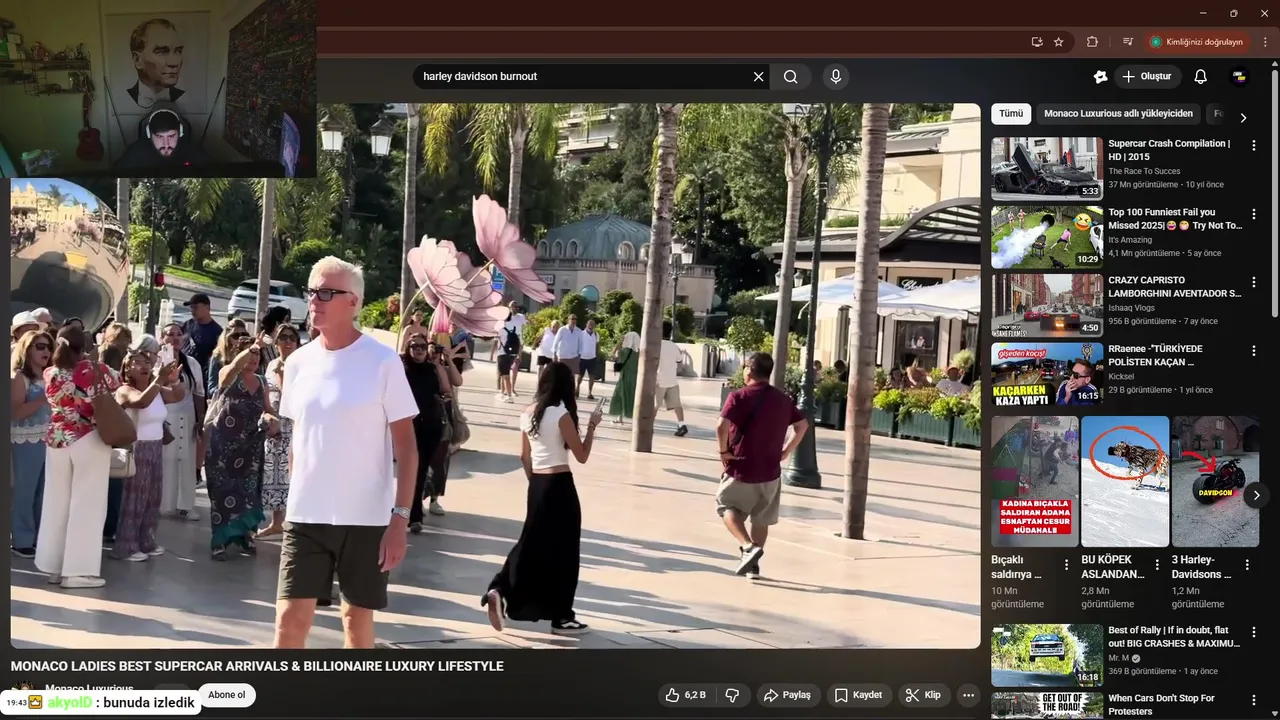Click the Oluştur create button
The width and height of the screenshot is (1280, 720).
pos(1147,77)
